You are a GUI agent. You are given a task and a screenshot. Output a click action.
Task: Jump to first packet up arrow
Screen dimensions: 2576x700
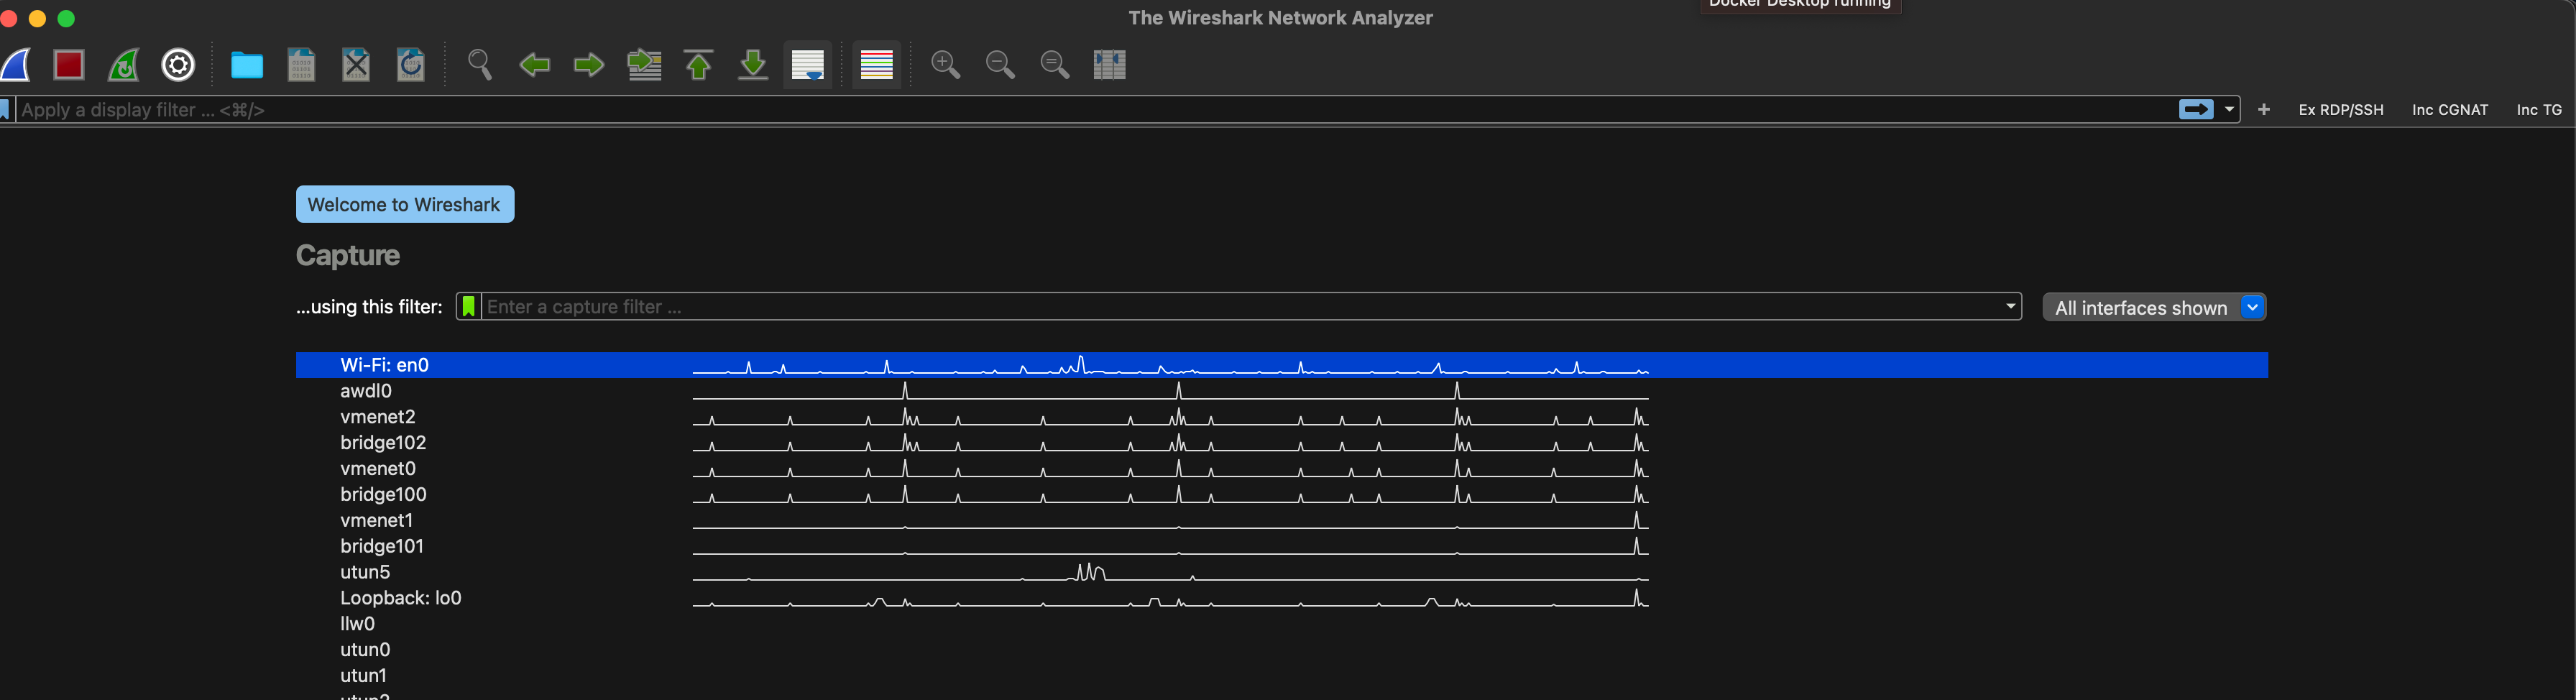tap(699, 65)
